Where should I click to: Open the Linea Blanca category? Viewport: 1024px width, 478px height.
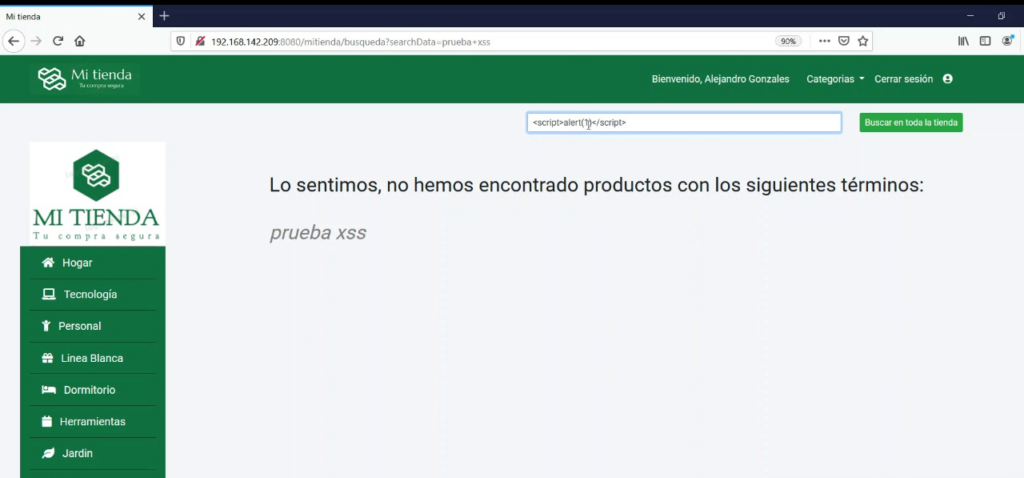click(92, 358)
